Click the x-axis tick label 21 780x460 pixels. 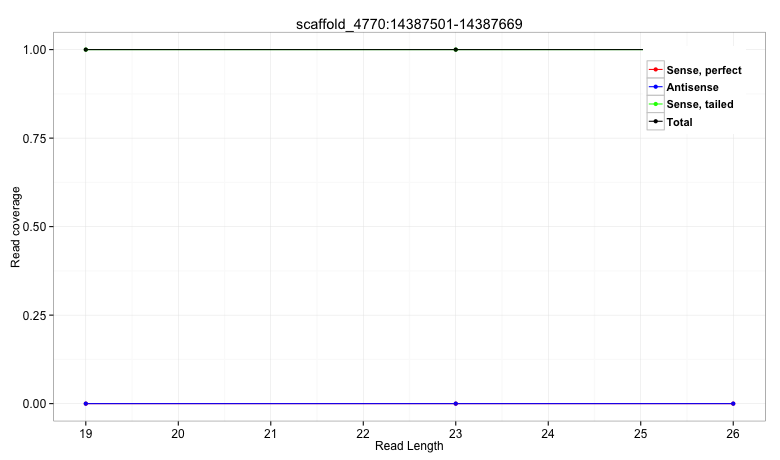271,433
